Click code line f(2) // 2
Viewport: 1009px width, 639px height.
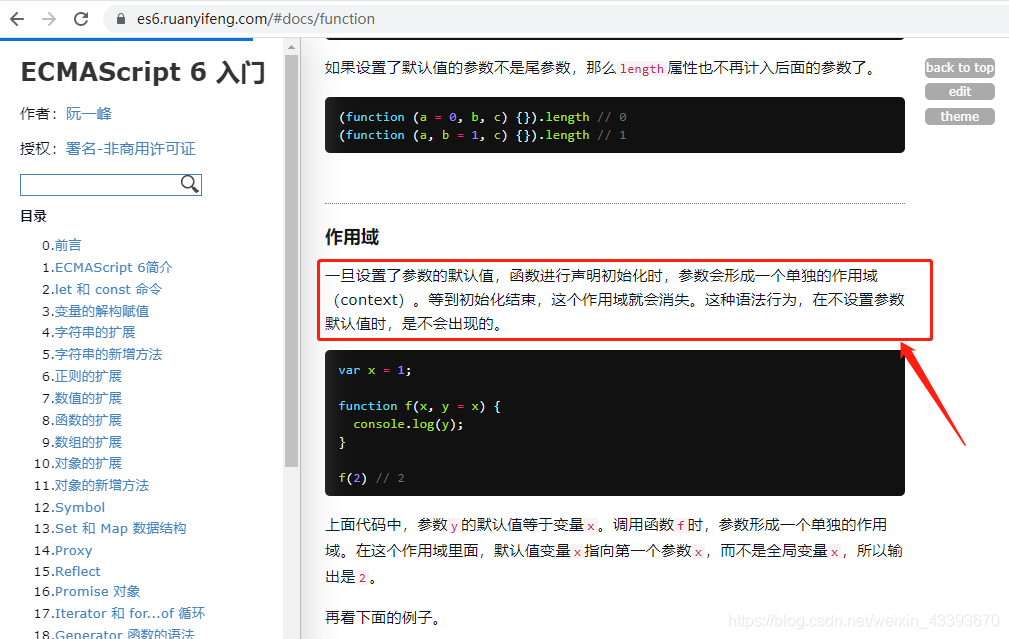[371, 478]
